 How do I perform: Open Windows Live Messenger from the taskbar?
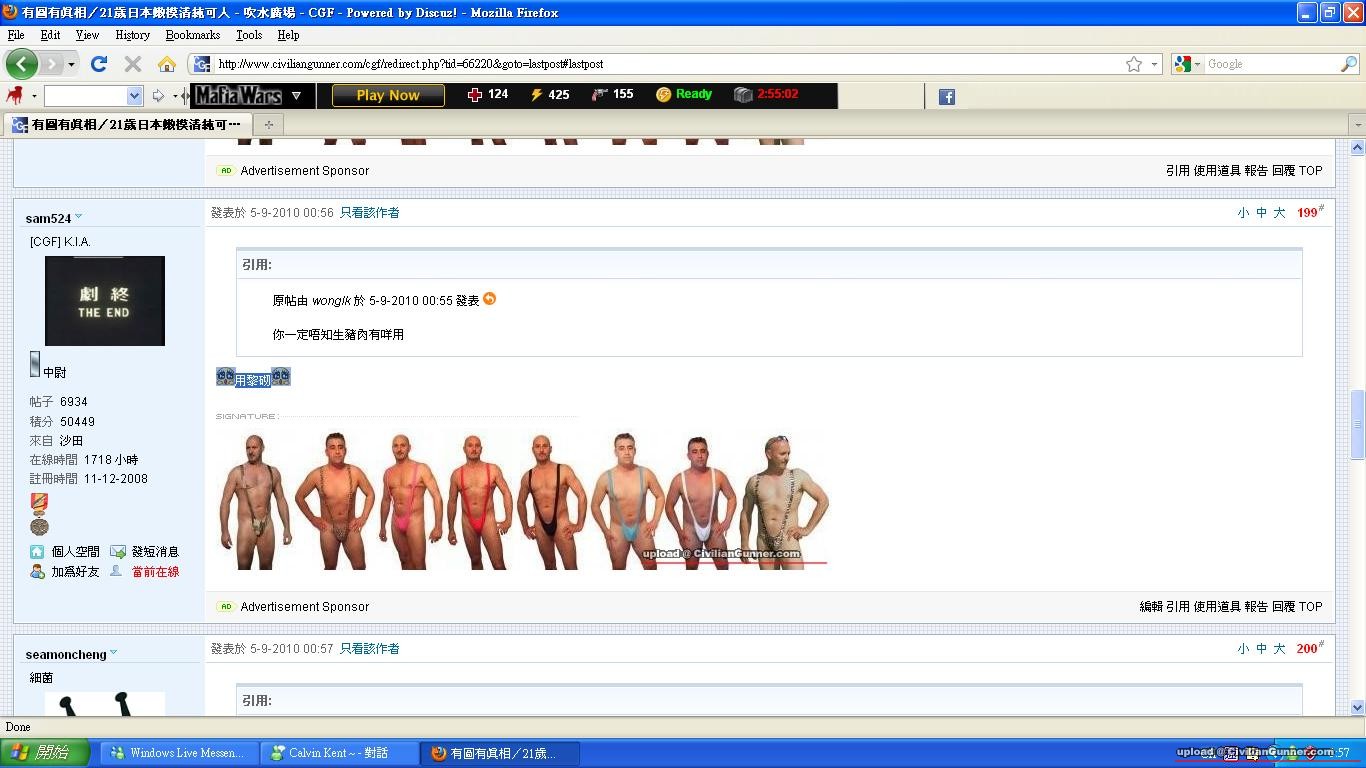(x=177, y=753)
